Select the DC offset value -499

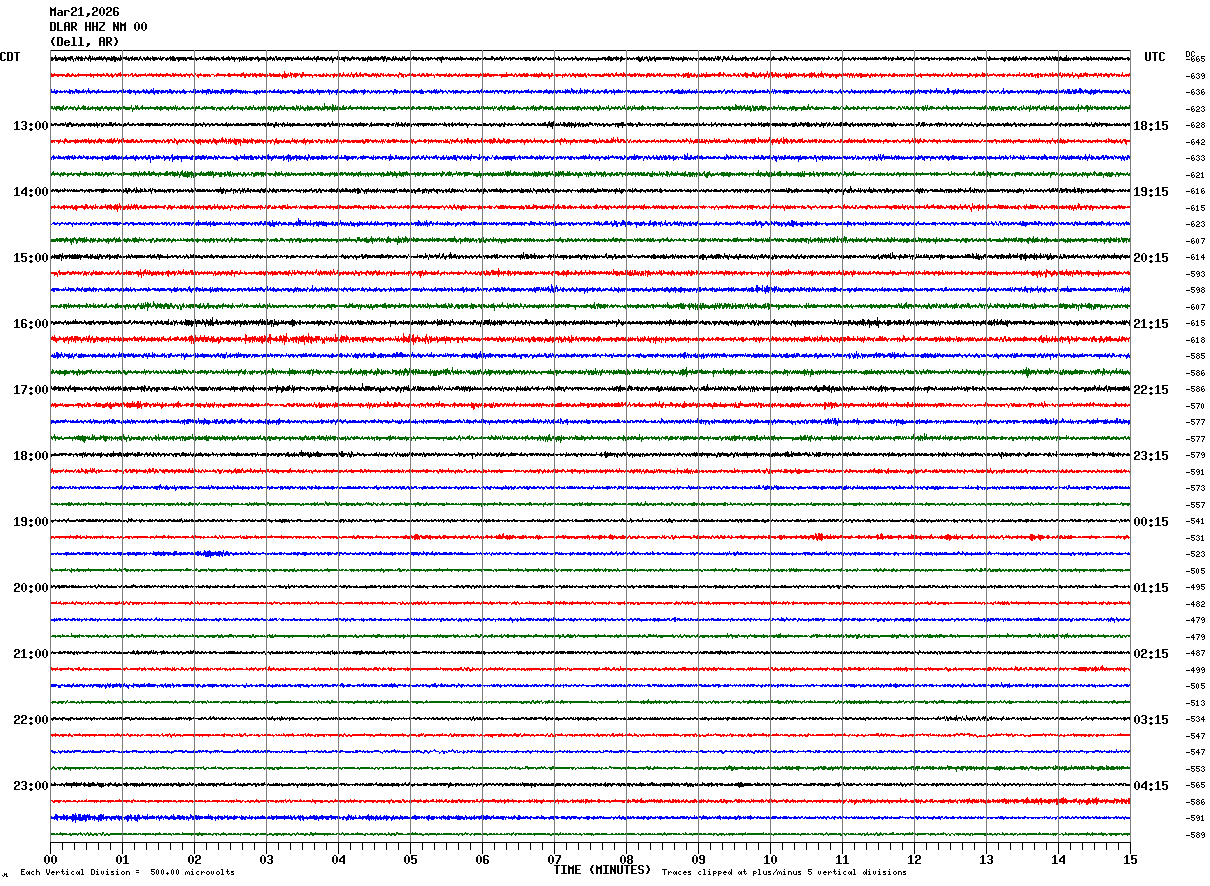pyautogui.click(x=1195, y=670)
